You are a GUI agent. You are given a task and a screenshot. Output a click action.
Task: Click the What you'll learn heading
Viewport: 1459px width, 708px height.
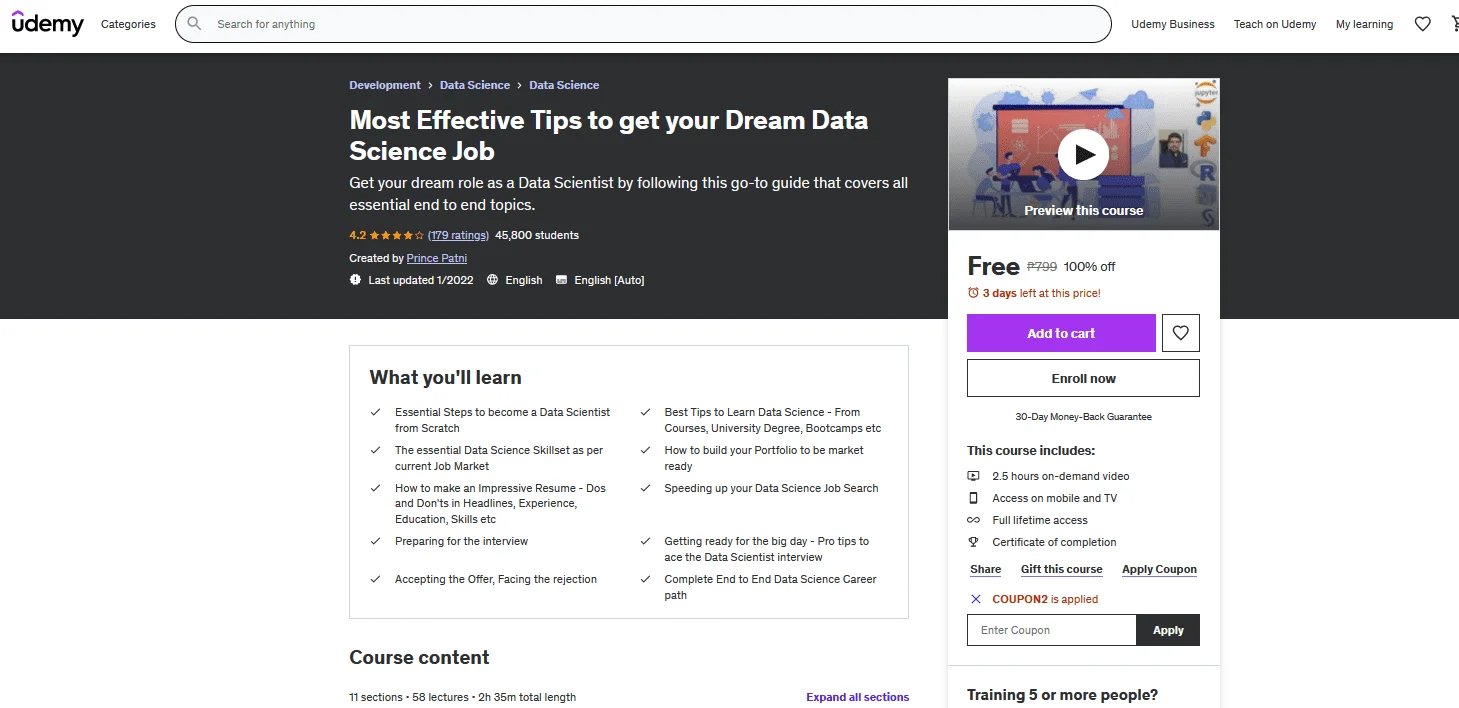(x=445, y=377)
